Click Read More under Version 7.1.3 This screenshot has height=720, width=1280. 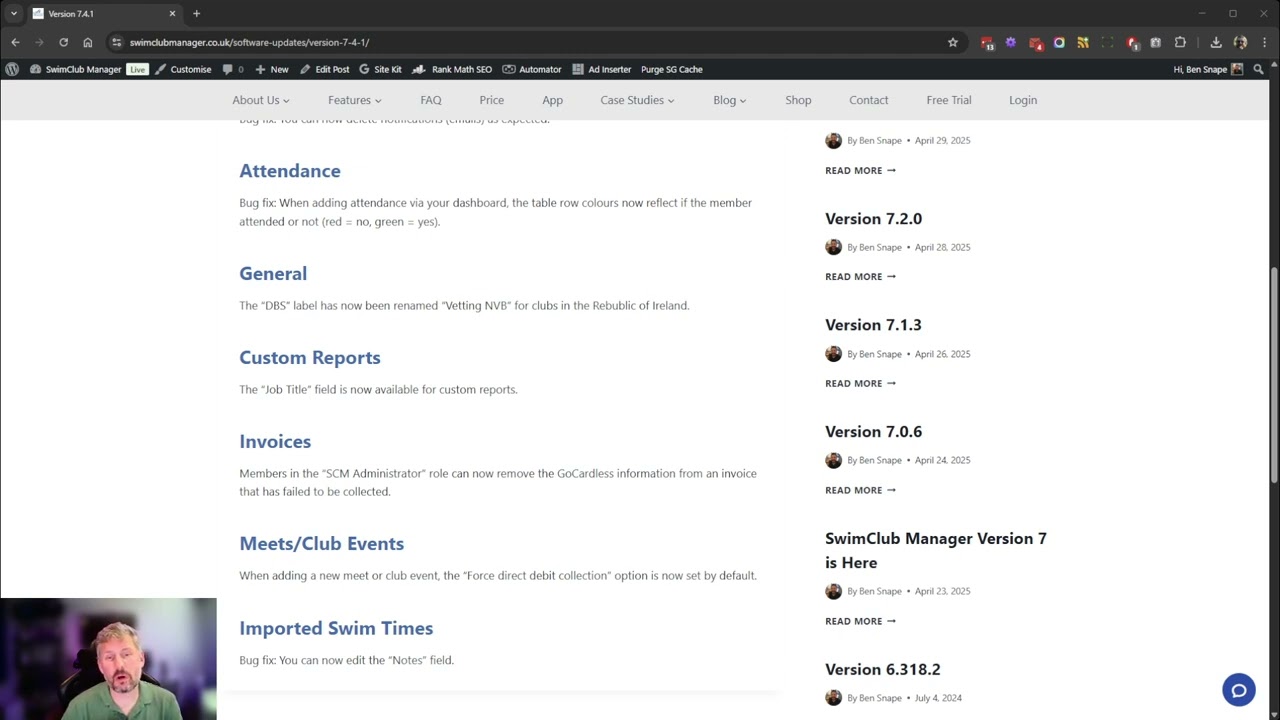pos(860,383)
